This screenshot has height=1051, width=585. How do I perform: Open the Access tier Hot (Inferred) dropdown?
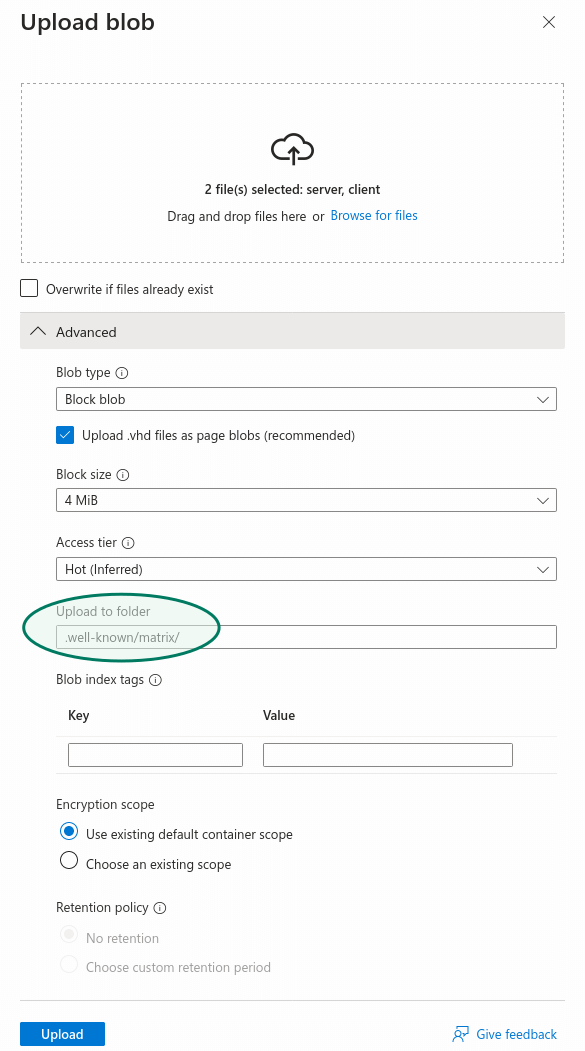[x=306, y=570]
